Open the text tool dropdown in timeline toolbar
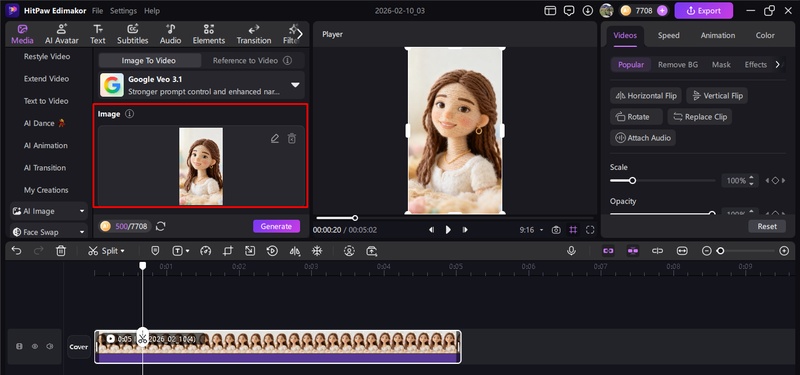Screen dimensions: 800x375 (188, 251)
